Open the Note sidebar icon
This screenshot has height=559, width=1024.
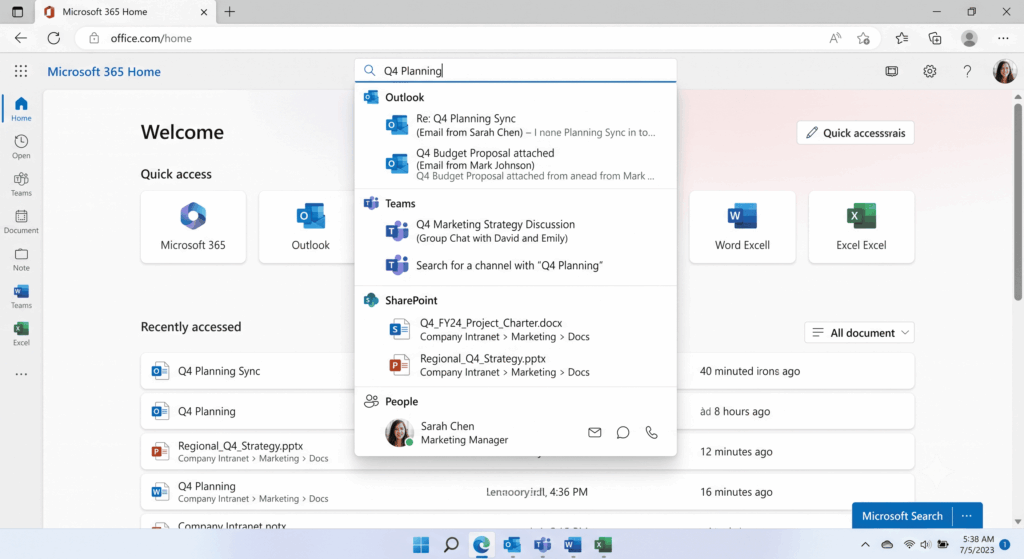(21, 259)
